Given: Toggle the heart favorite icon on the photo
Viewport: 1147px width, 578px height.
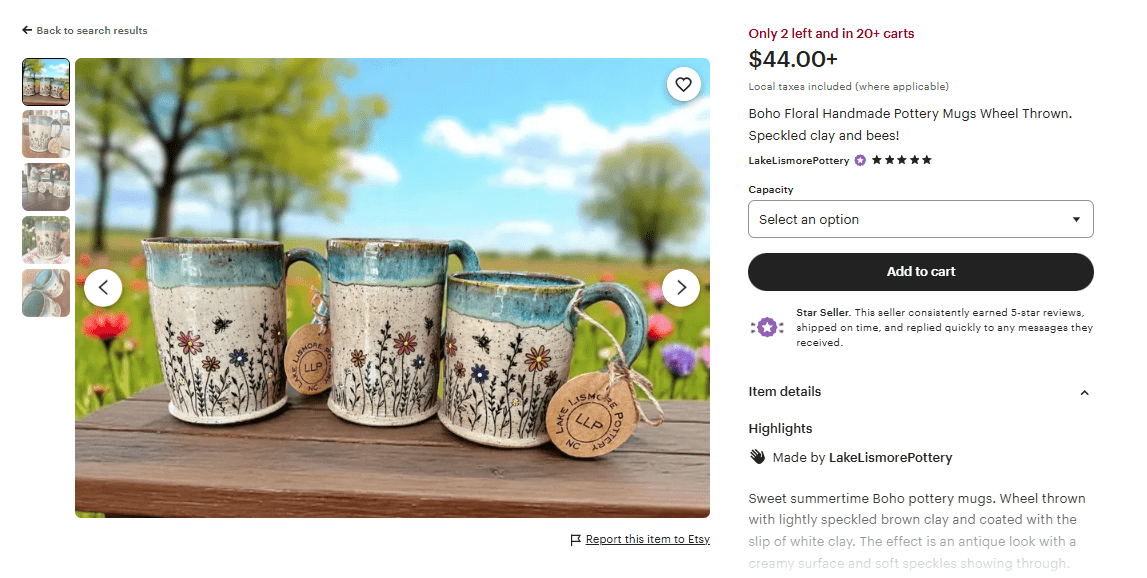Looking at the screenshot, I should pyautogui.click(x=684, y=84).
